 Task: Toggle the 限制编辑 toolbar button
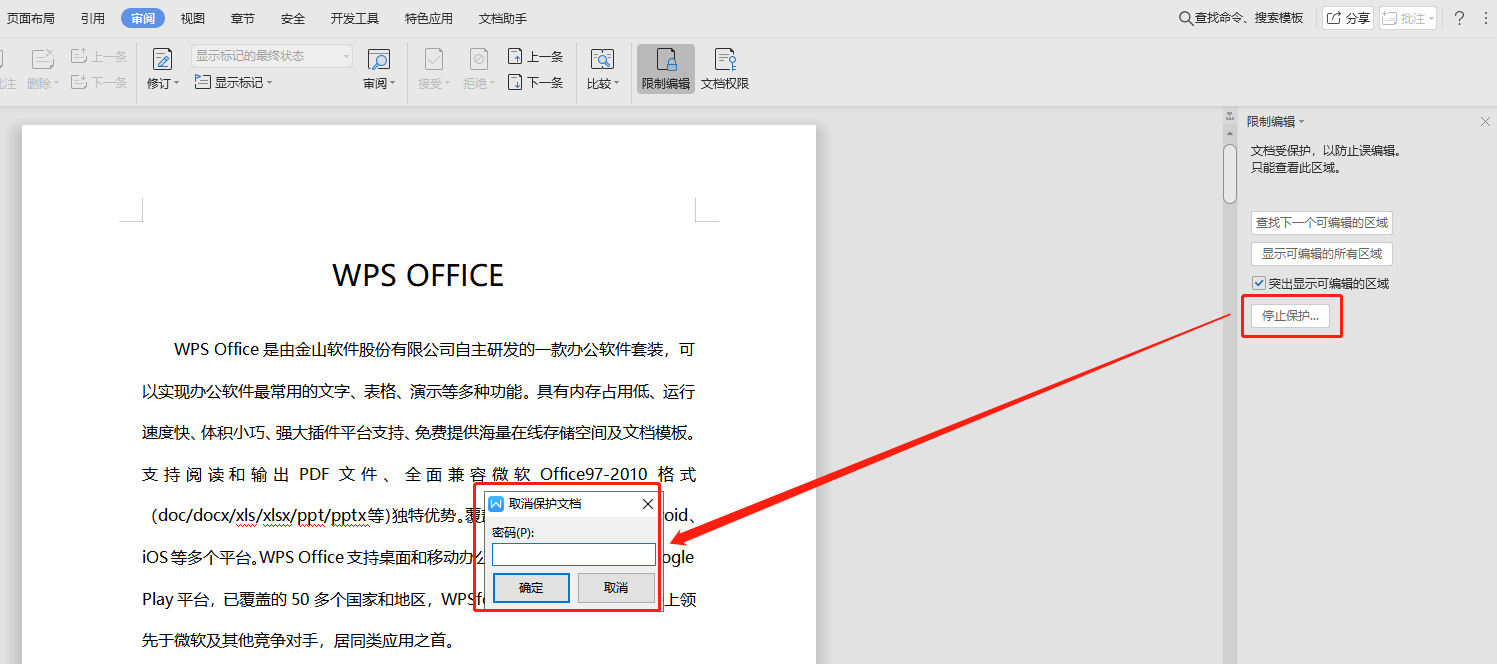click(x=666, y=69)
